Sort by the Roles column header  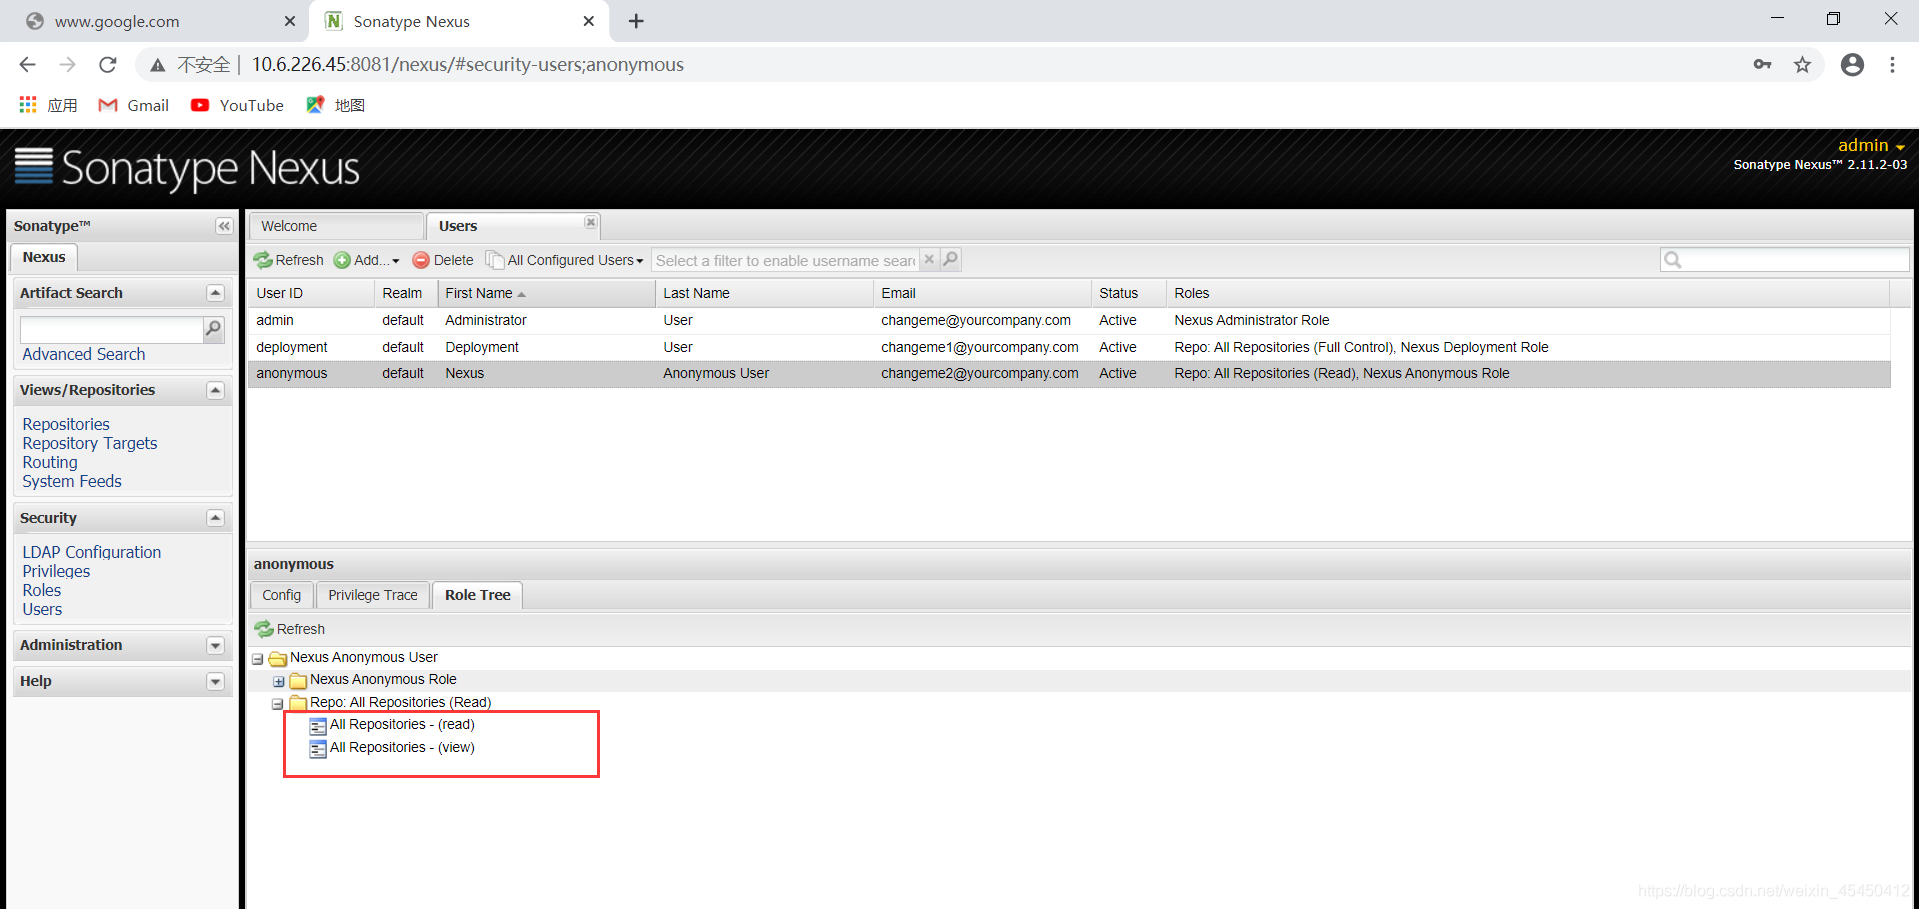click(x=1528, y=293)
